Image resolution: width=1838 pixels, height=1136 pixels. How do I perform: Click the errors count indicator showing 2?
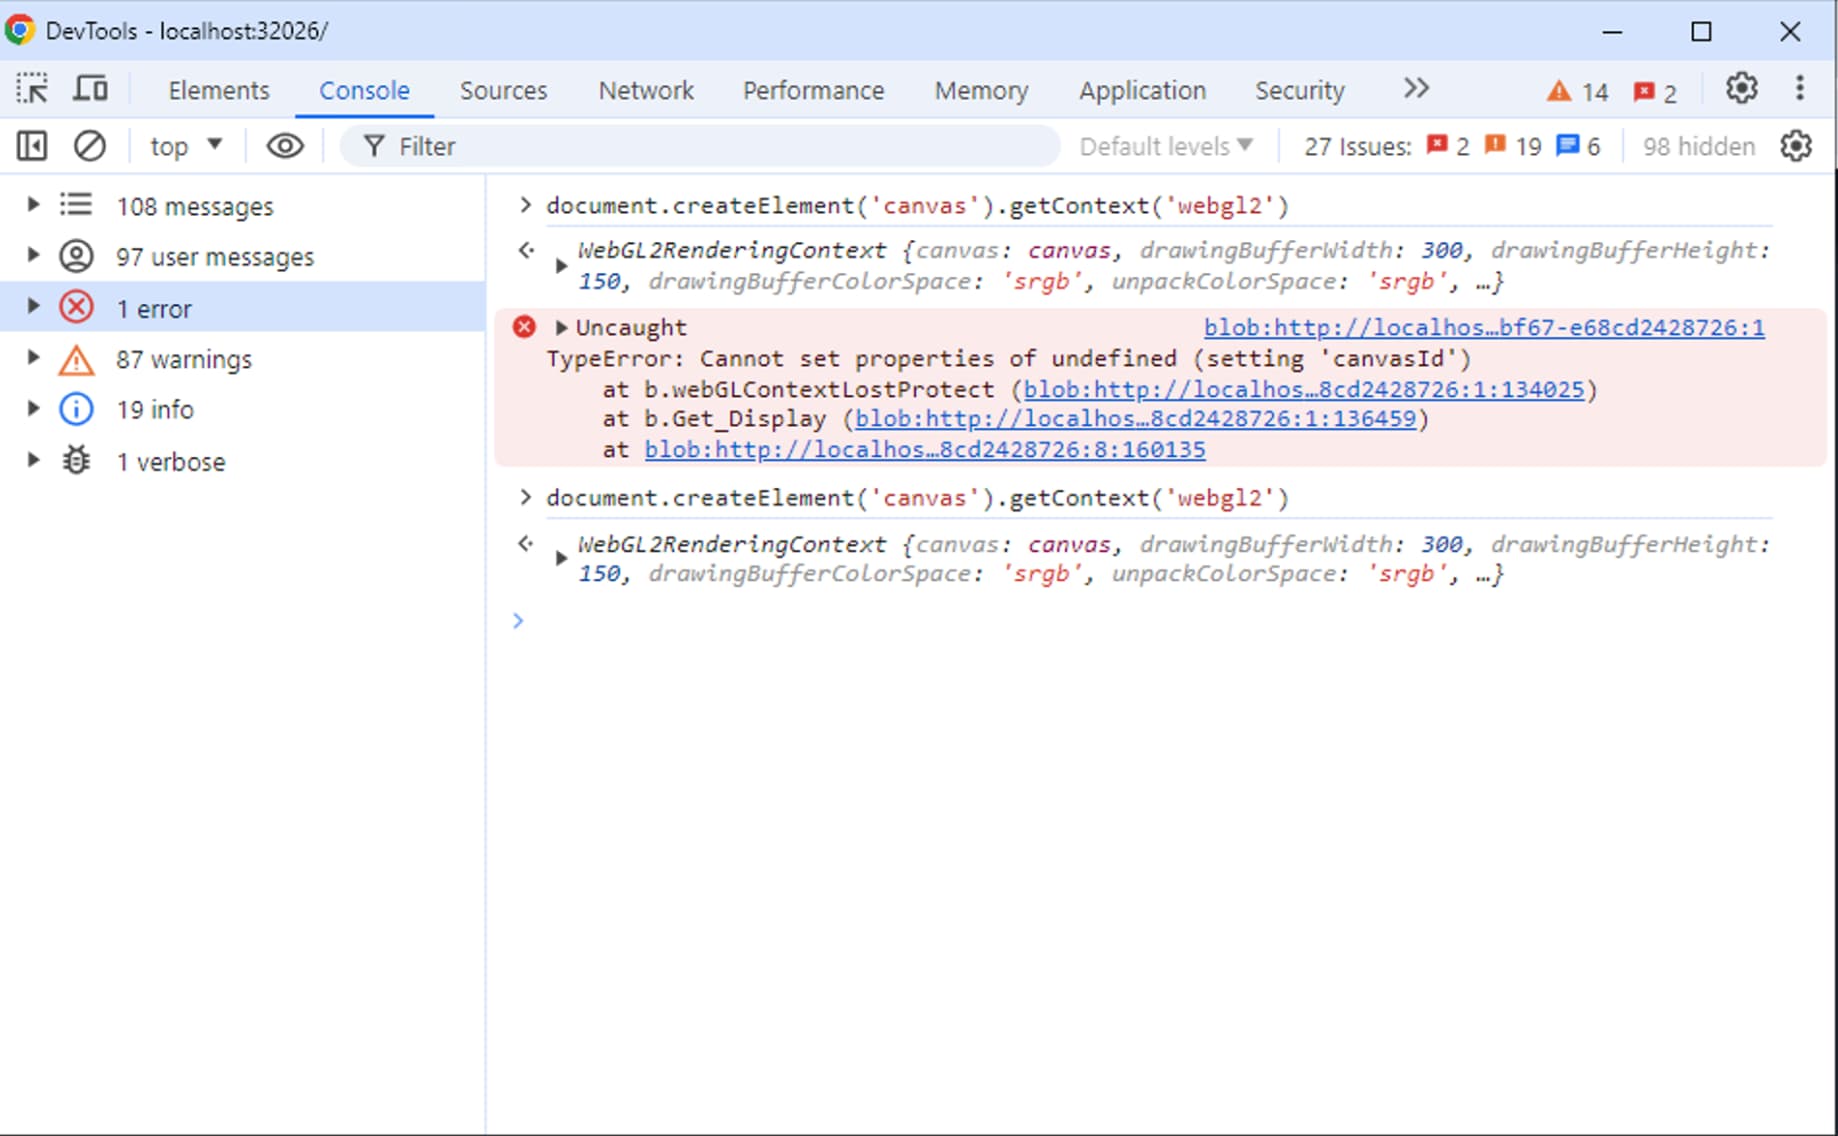coord(1655,92)
